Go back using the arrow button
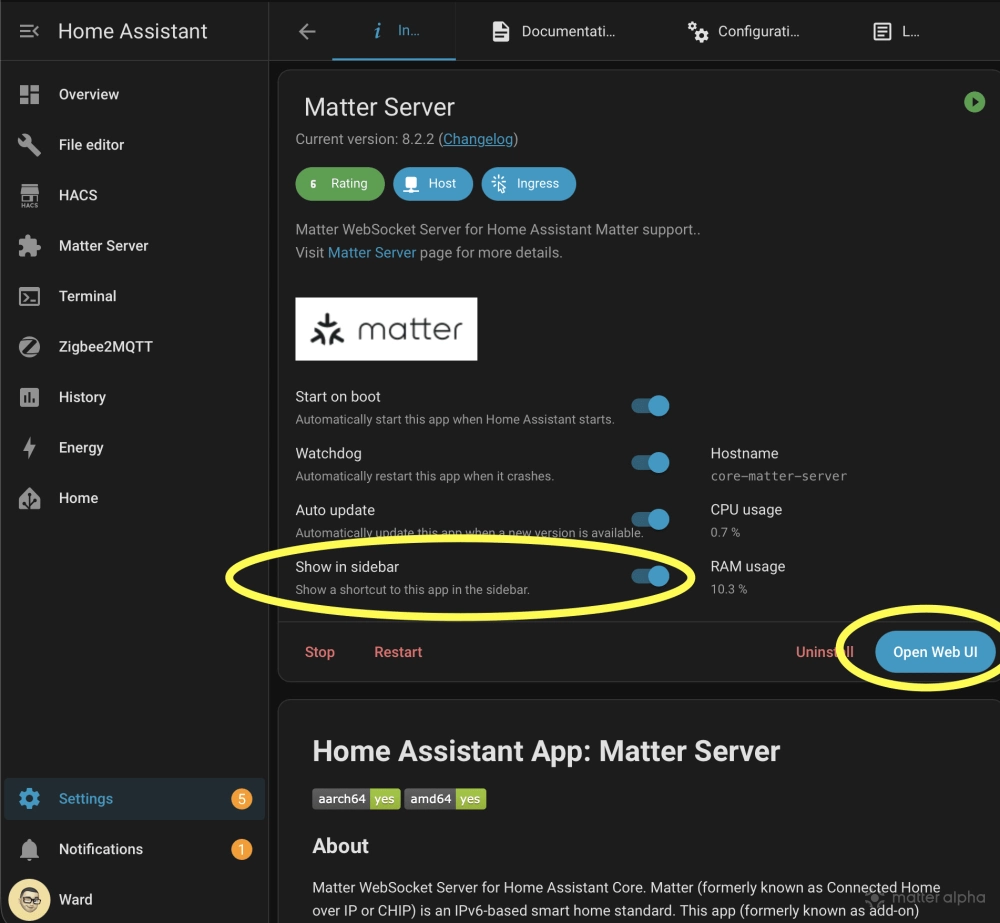This screenshot has width=1000, height=923. click(x=305, y=31)
